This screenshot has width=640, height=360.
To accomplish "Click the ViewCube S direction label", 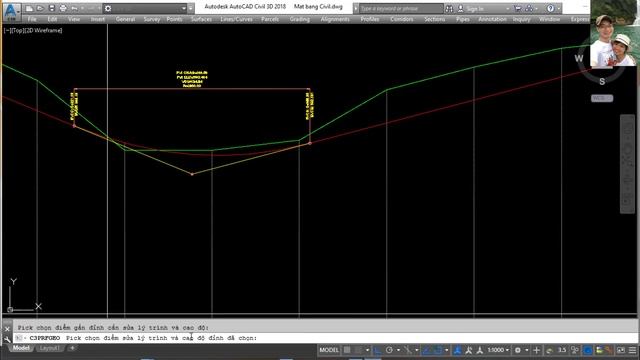I will [x=602, y=82].
